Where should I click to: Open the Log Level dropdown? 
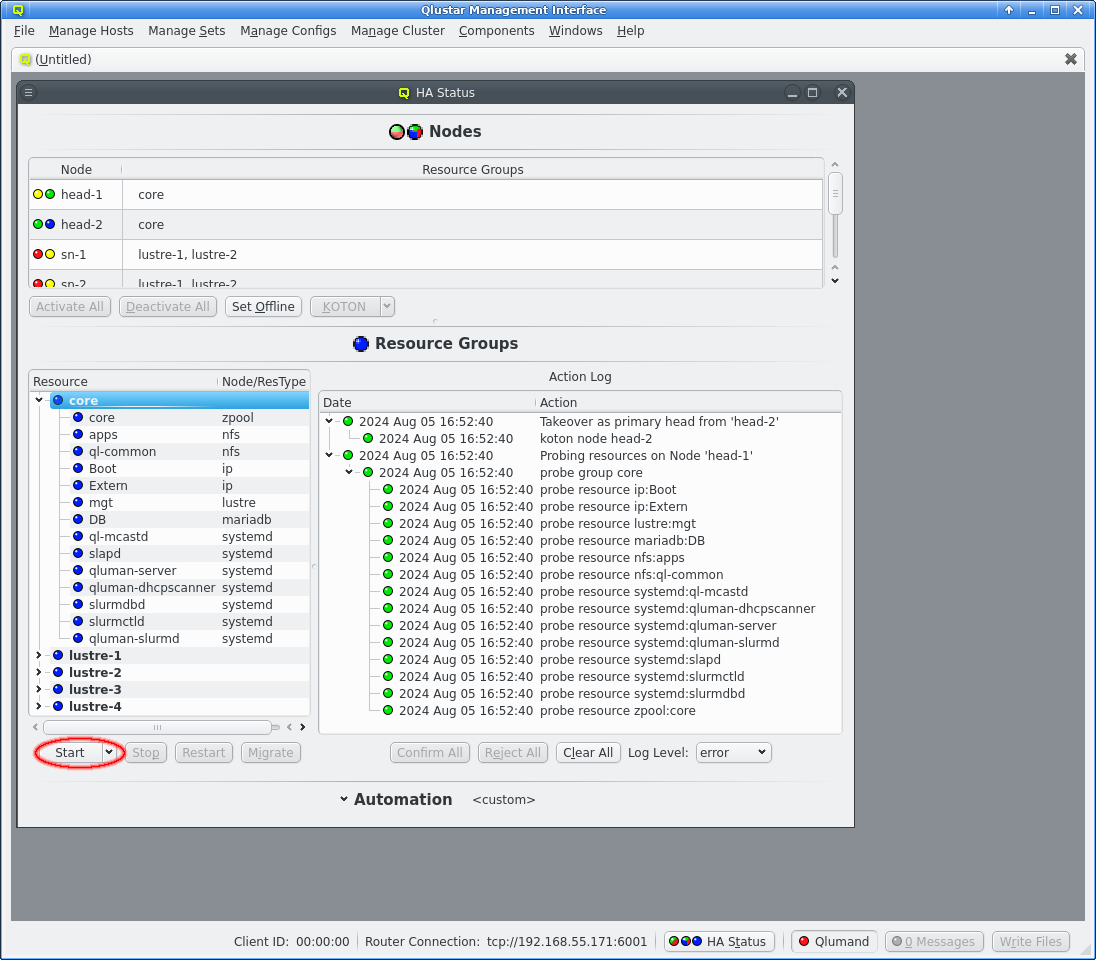click(734, 752)
